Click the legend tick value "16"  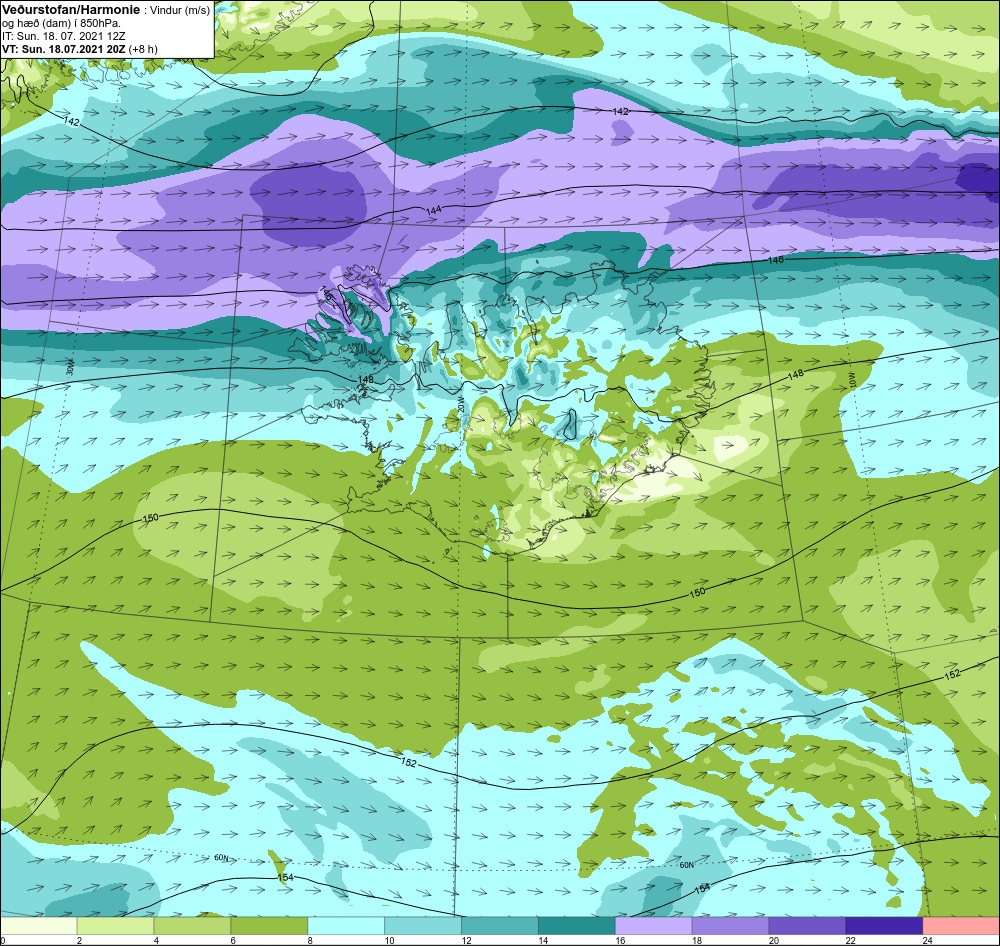click(x=620, y=940)
